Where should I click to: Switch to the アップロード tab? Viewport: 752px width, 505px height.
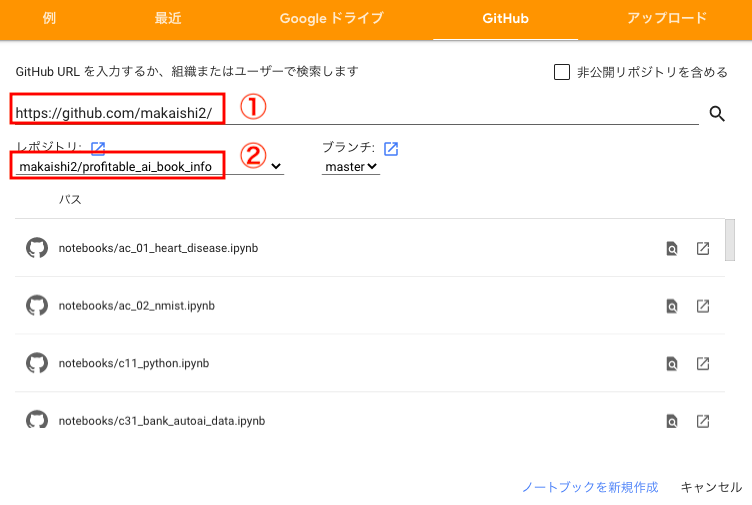[x=667, y=18]
